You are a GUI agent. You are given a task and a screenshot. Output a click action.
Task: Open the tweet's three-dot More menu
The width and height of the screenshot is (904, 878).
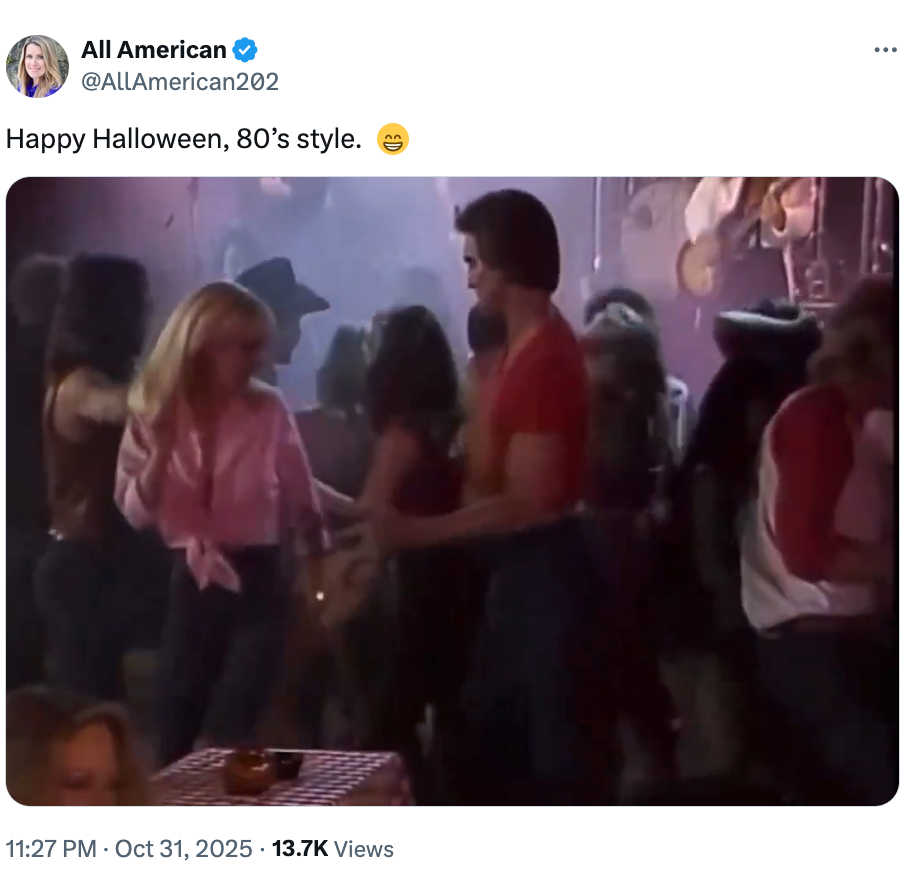click(885, 50)
